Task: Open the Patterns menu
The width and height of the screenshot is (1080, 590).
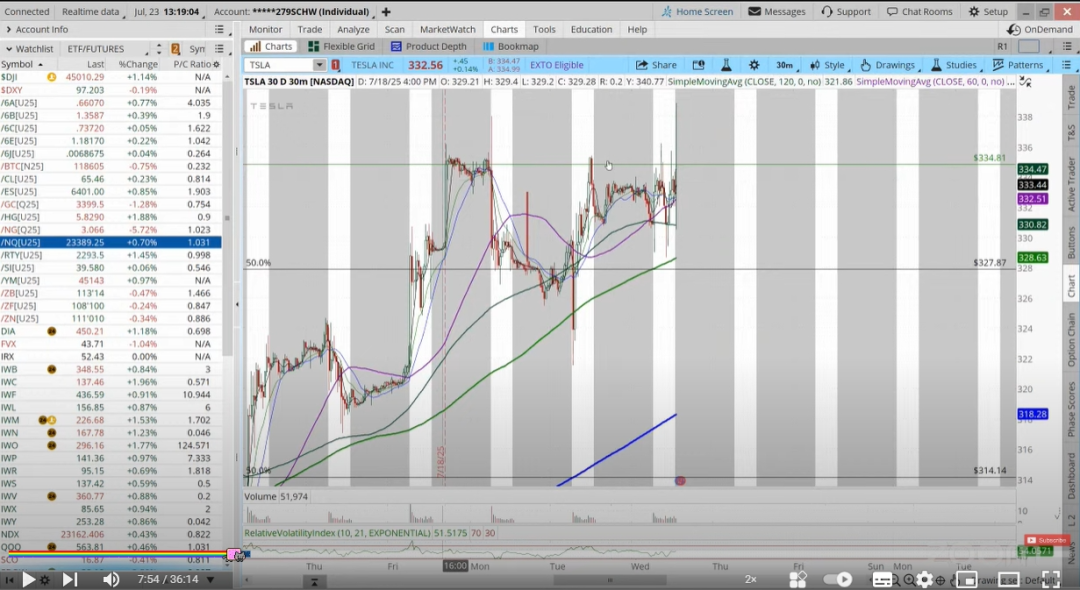Action: coord(1019,65)
